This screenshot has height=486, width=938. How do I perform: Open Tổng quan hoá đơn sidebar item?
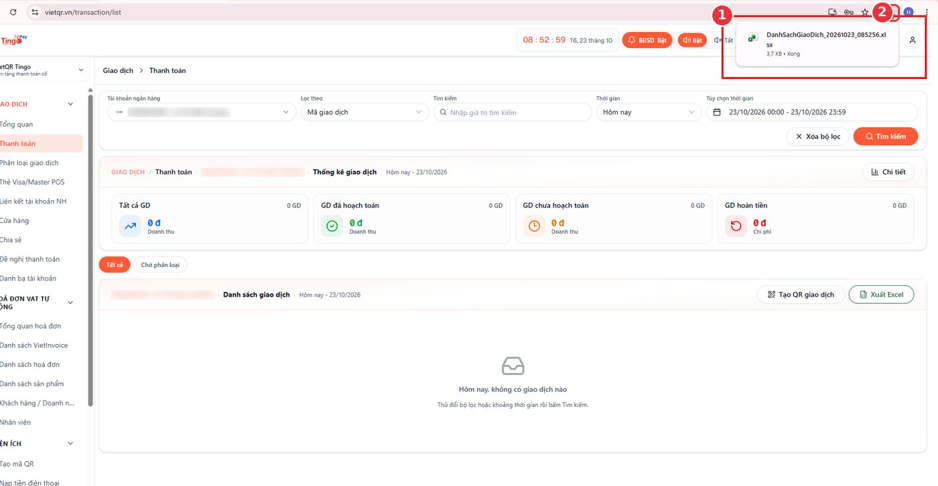(31, 326)
